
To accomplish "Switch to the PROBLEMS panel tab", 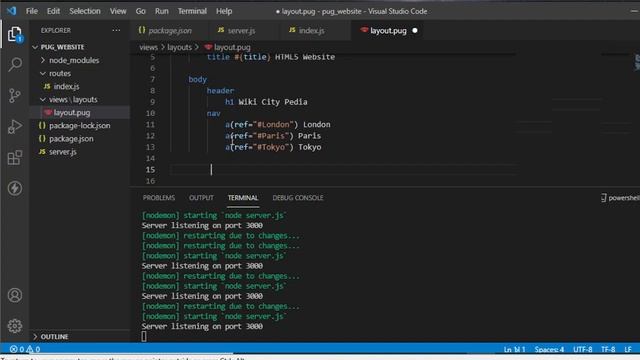I will coord(159,198).
